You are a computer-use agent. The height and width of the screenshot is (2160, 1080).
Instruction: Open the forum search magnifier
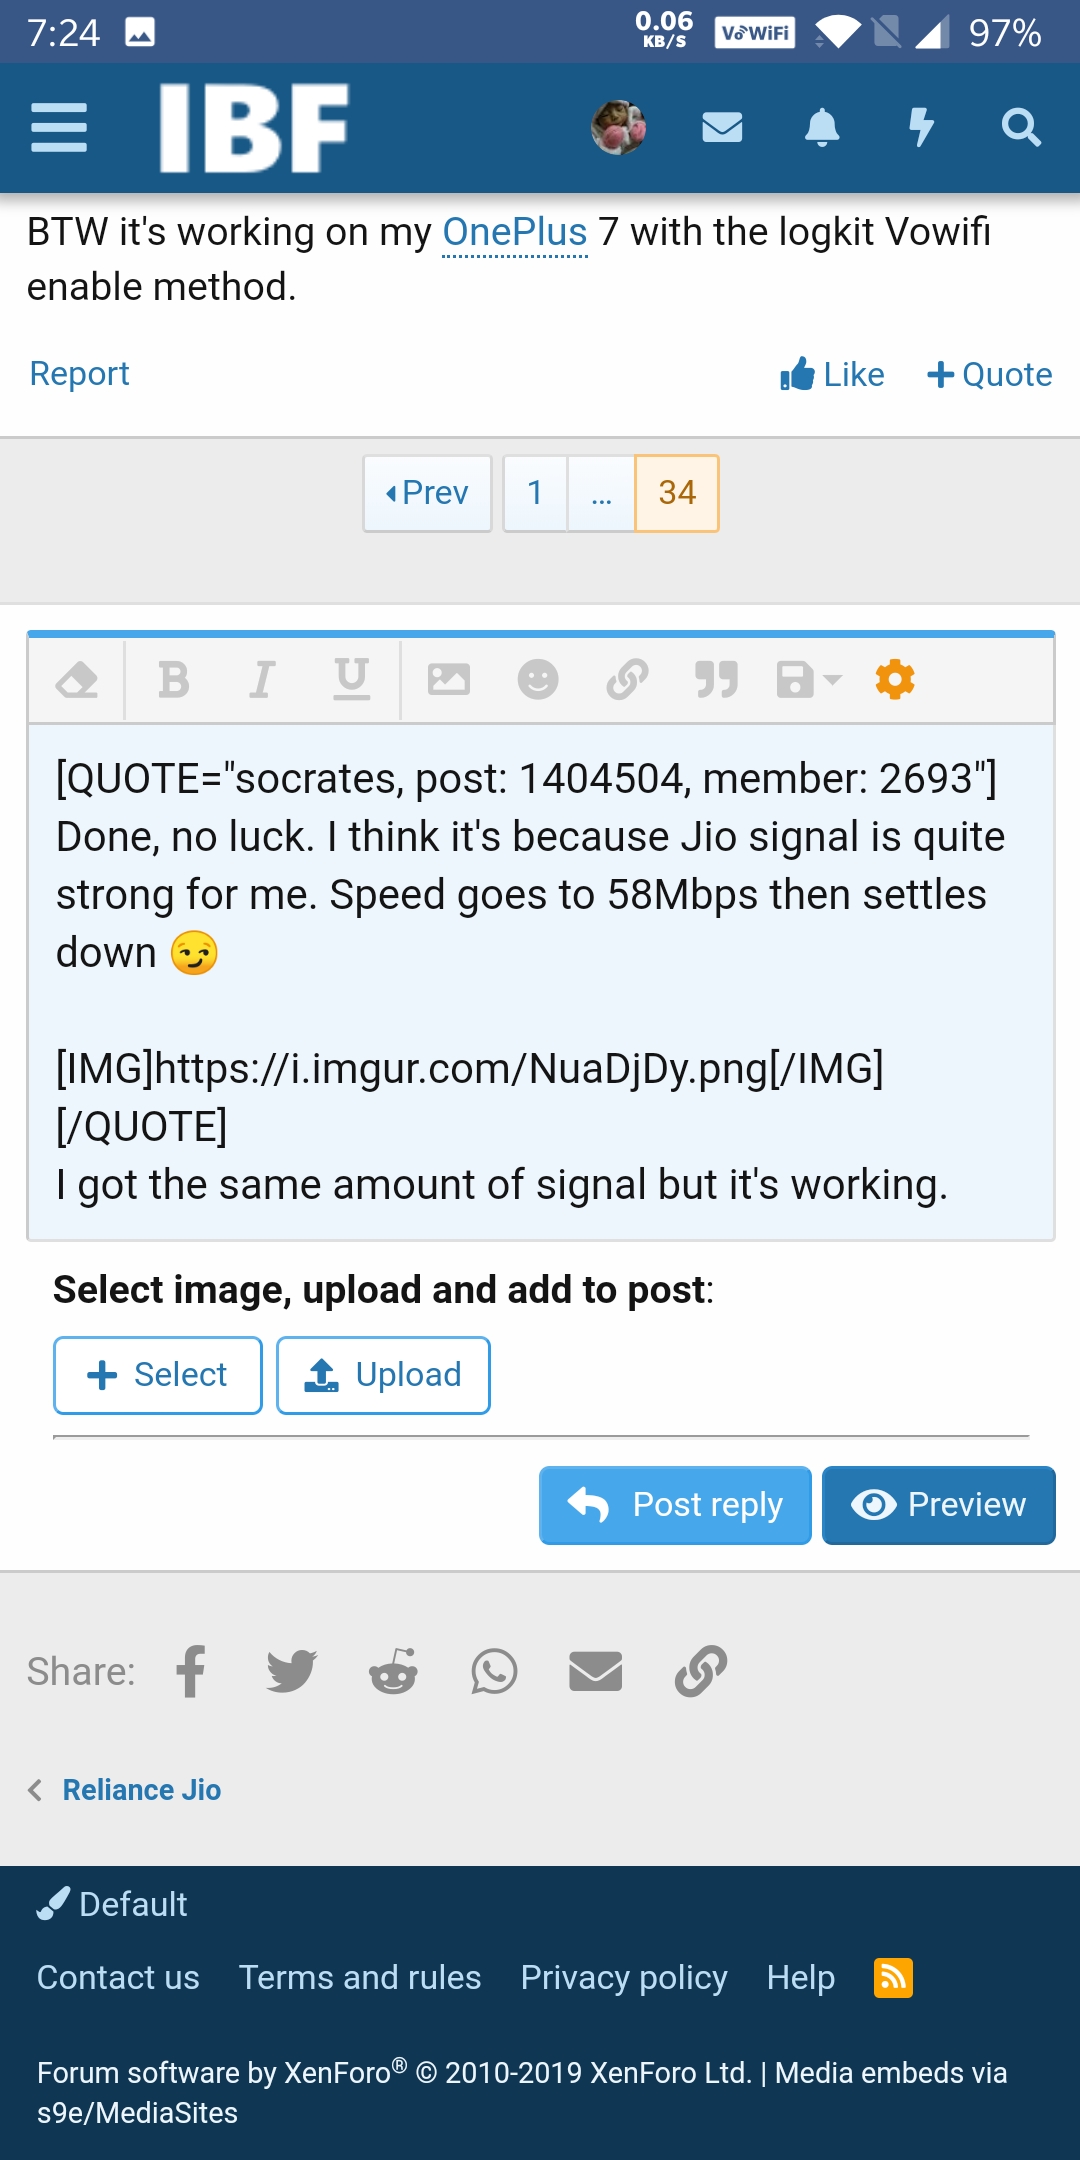pyautogui.click(x=1021, y=128)
